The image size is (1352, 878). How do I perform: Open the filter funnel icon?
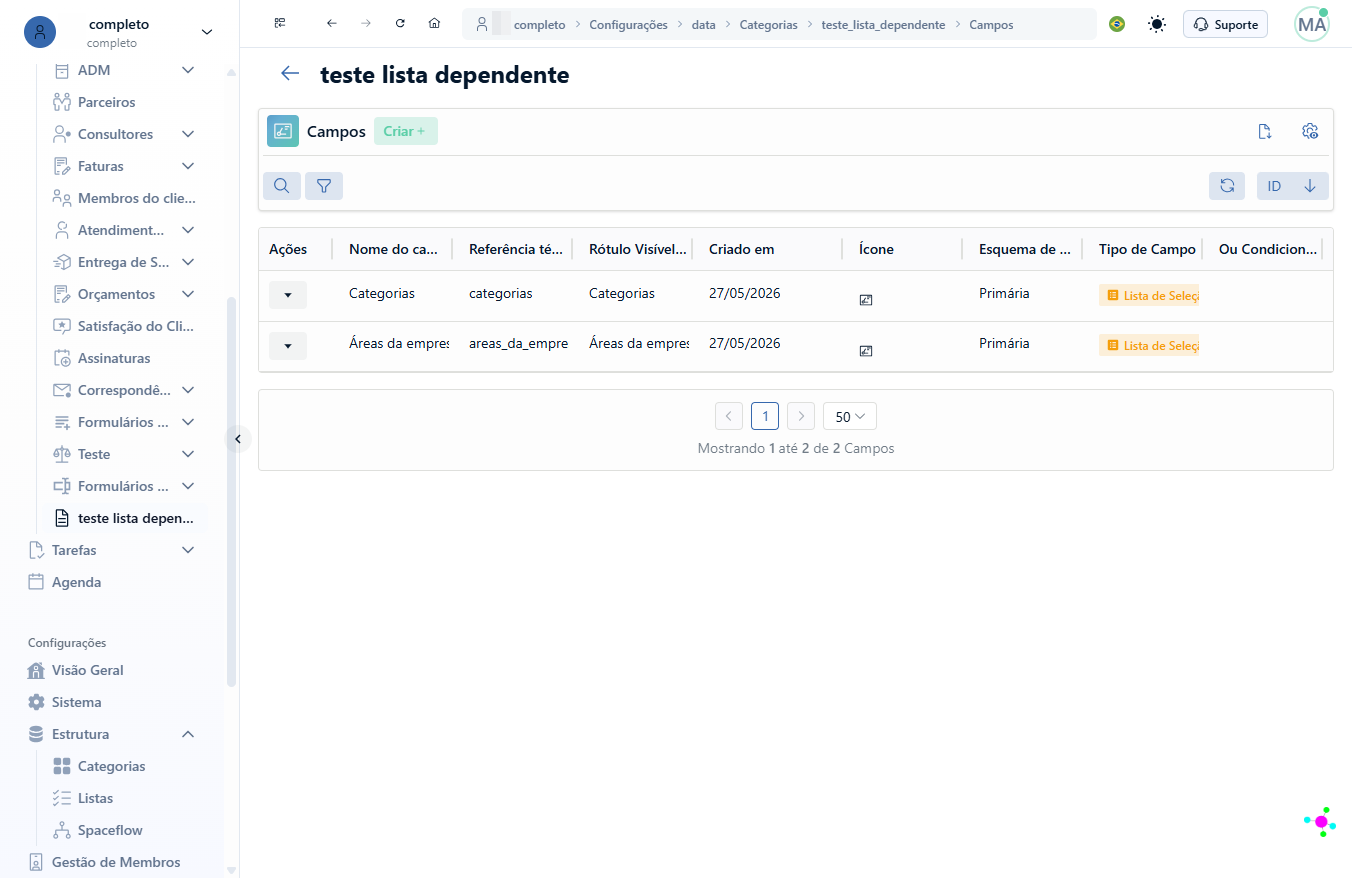pos(324,186)
